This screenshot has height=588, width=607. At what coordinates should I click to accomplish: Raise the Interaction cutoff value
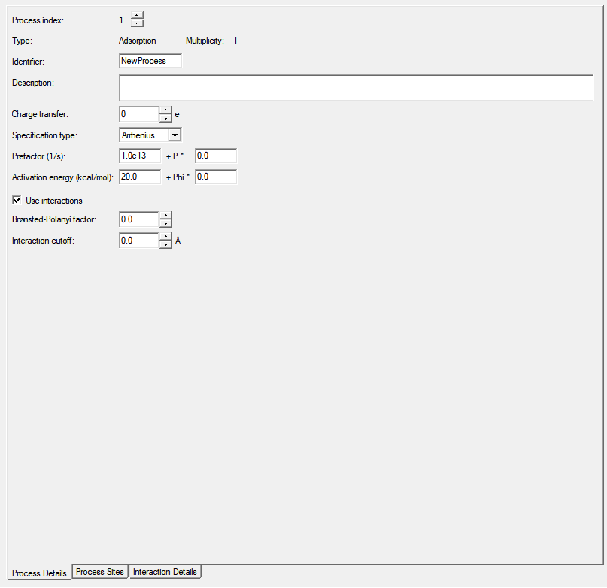coord(165,236)
